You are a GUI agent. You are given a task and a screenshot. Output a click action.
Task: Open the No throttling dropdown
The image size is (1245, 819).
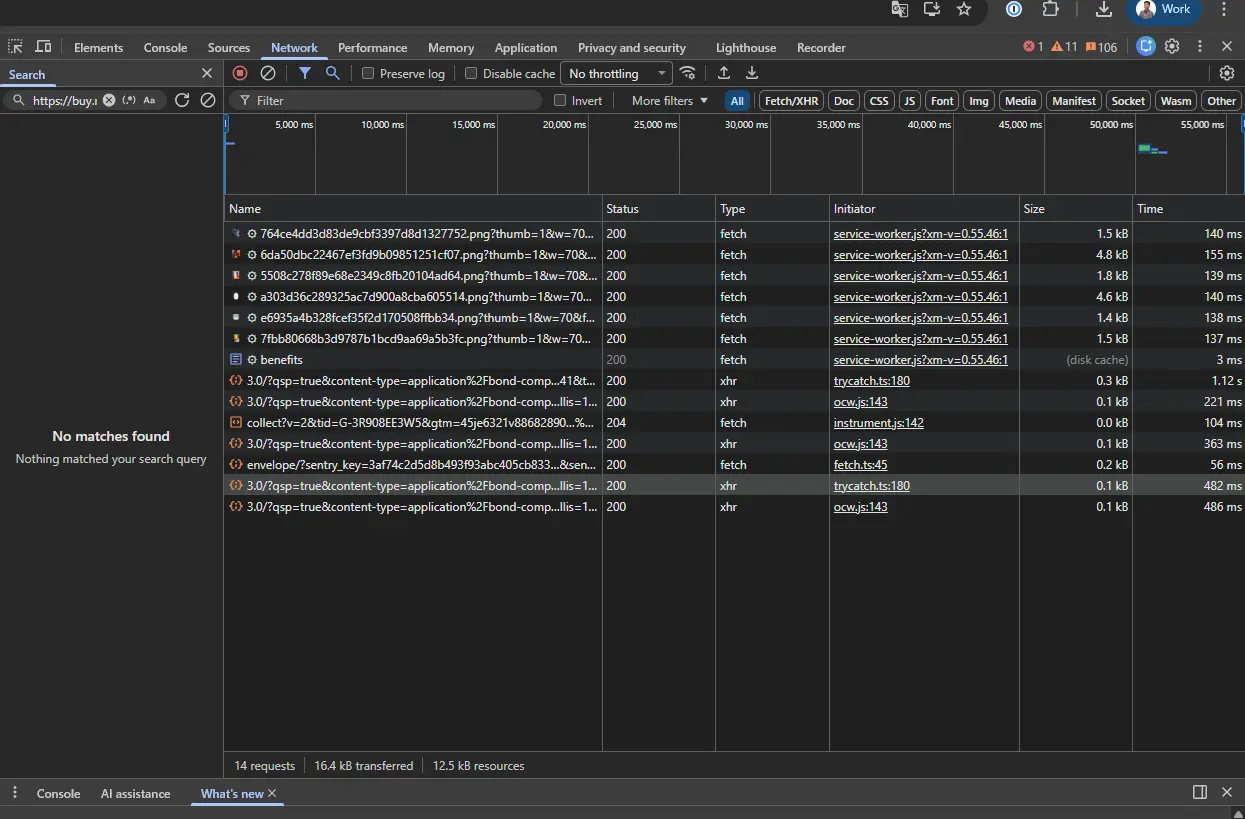[616, 73]
